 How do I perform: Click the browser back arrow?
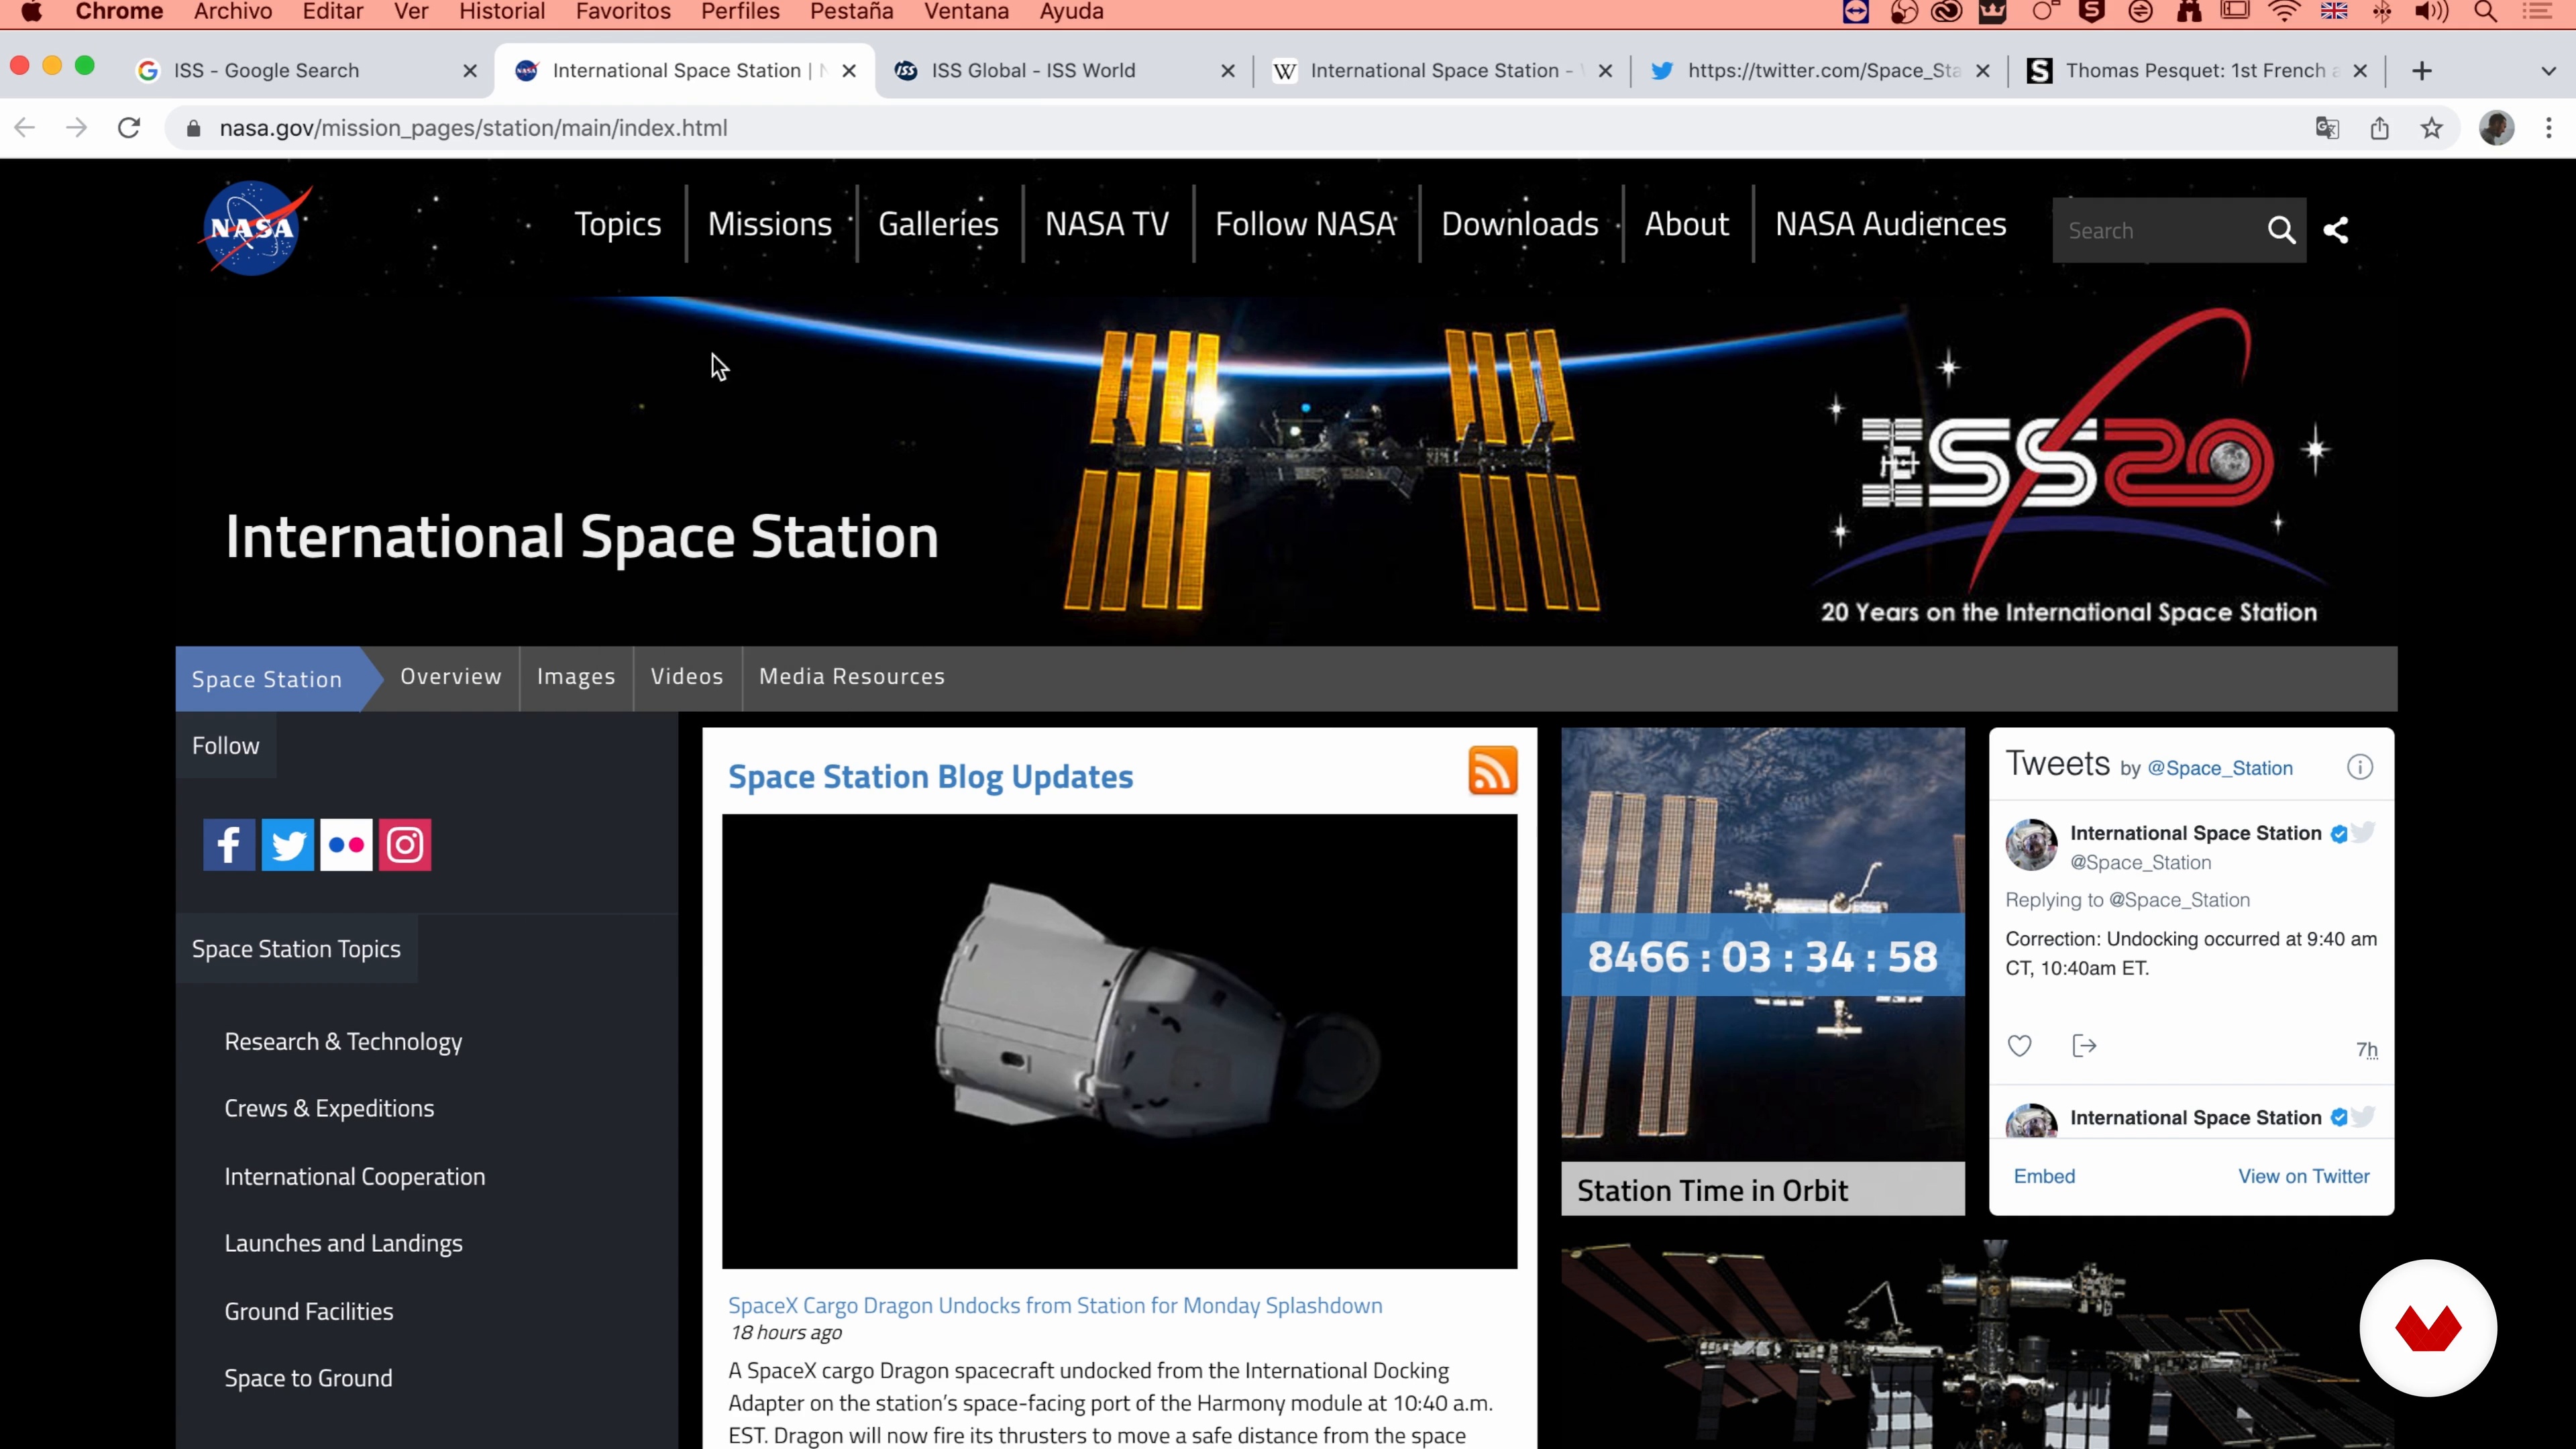click(x=25, y=128)
